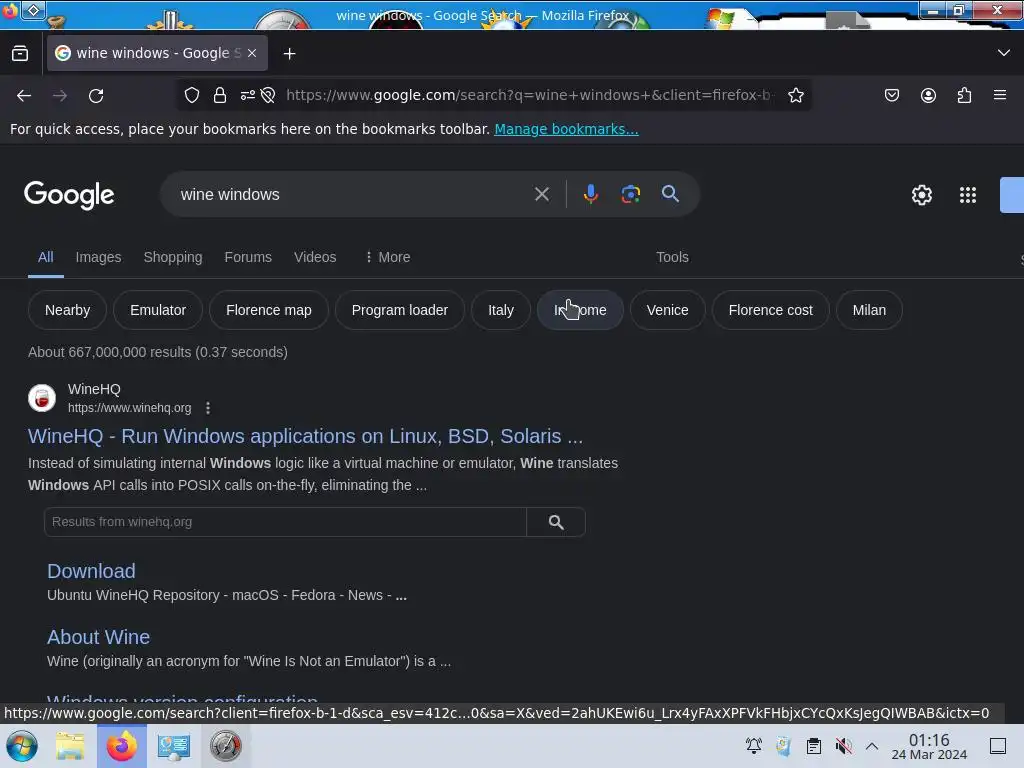The width and height of the screenshot is (1024, 768).
Task: Focus the Firefox address bar URL
Action: pos(529,95)
